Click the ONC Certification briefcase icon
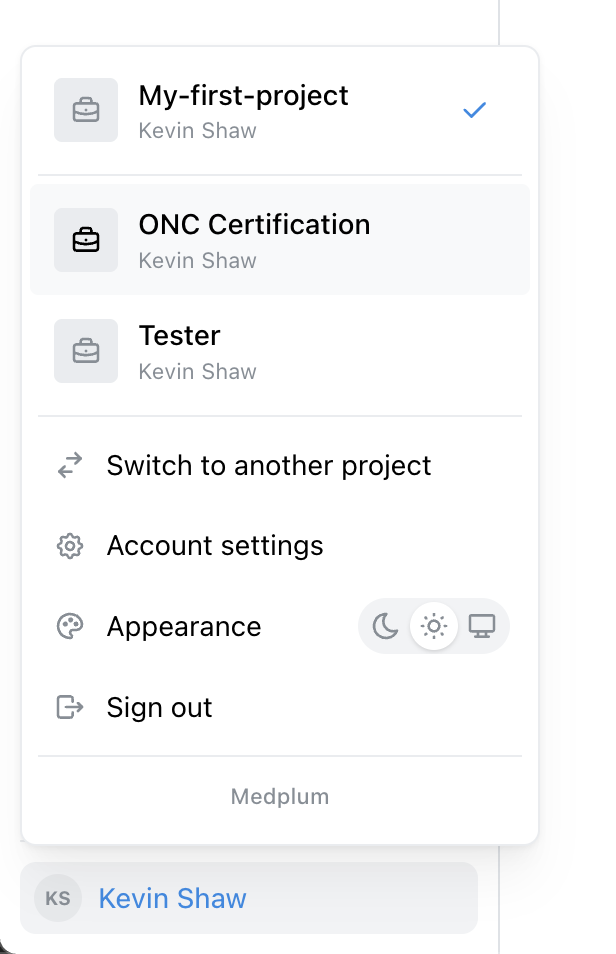Screen dimensions: 616x954 point(86,240)
